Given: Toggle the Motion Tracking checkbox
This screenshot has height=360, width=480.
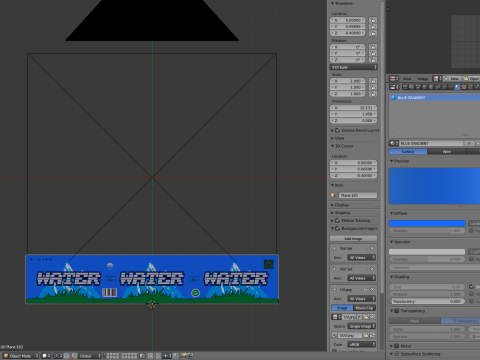Looking at the screenshot, I should (337, 220).
